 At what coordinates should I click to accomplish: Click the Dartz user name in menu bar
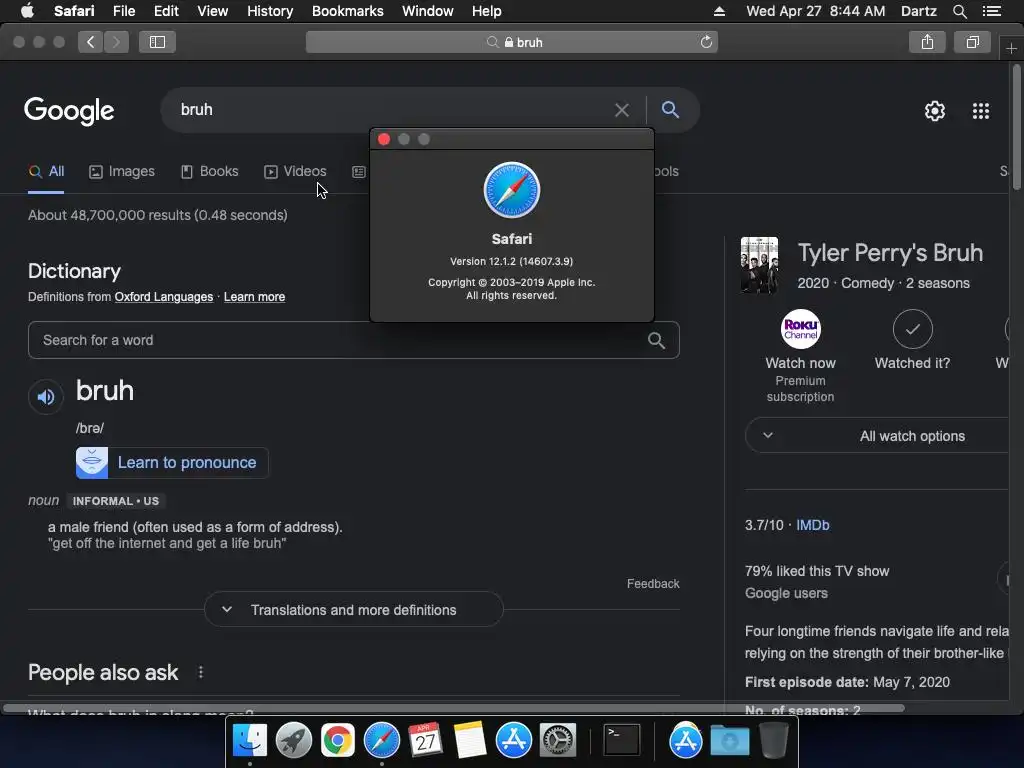[919, 11]
